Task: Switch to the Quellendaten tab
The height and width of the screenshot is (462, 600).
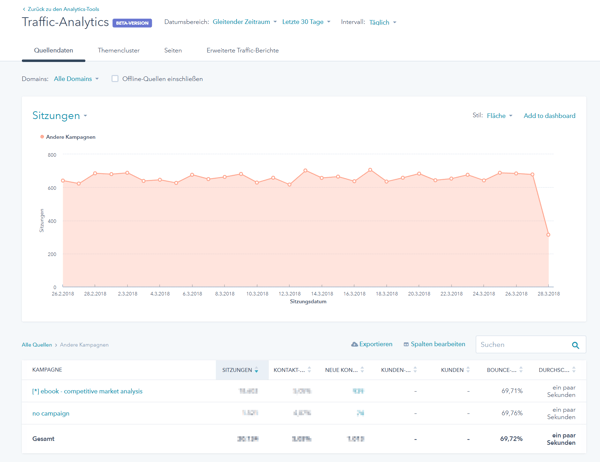Action: pos(54,50)
